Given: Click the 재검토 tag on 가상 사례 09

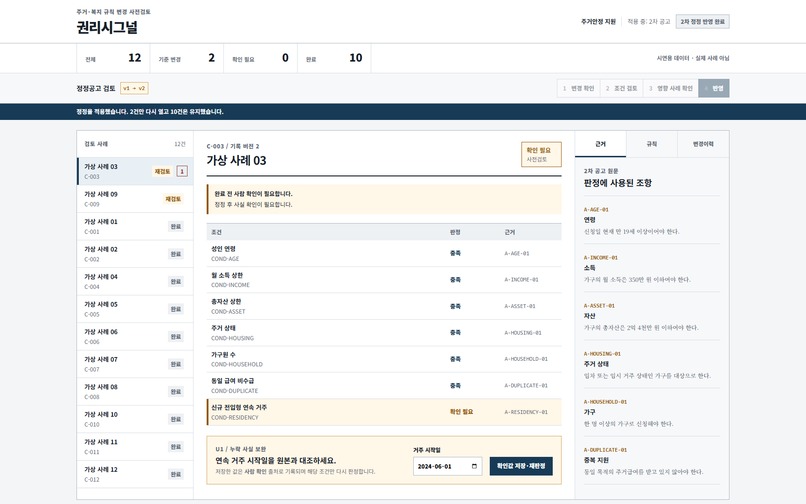Looking at the screenshot, I should tap(173, 199).
